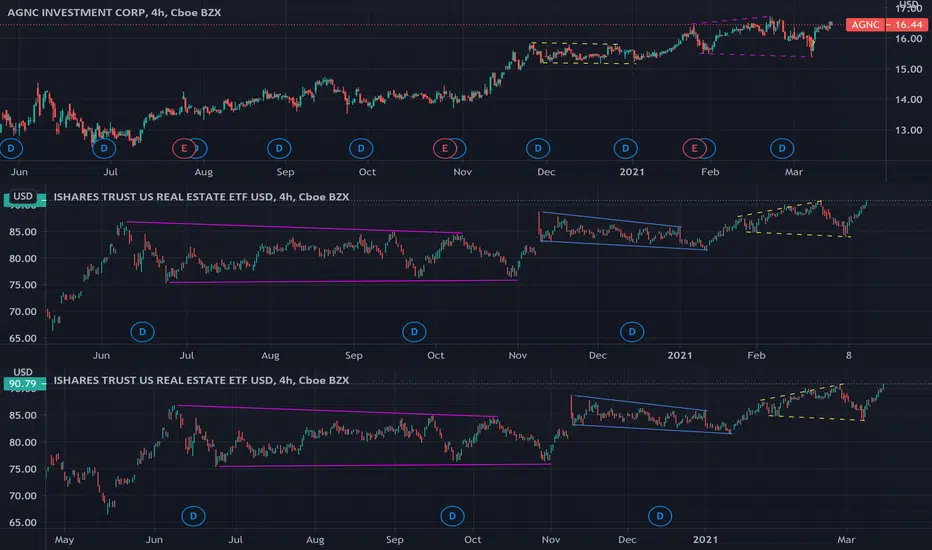The height and width of the screenshot is (550, 932).
Task: Click the 16.00 price level on AGNC scale
Action: click(x=908, y=39)
